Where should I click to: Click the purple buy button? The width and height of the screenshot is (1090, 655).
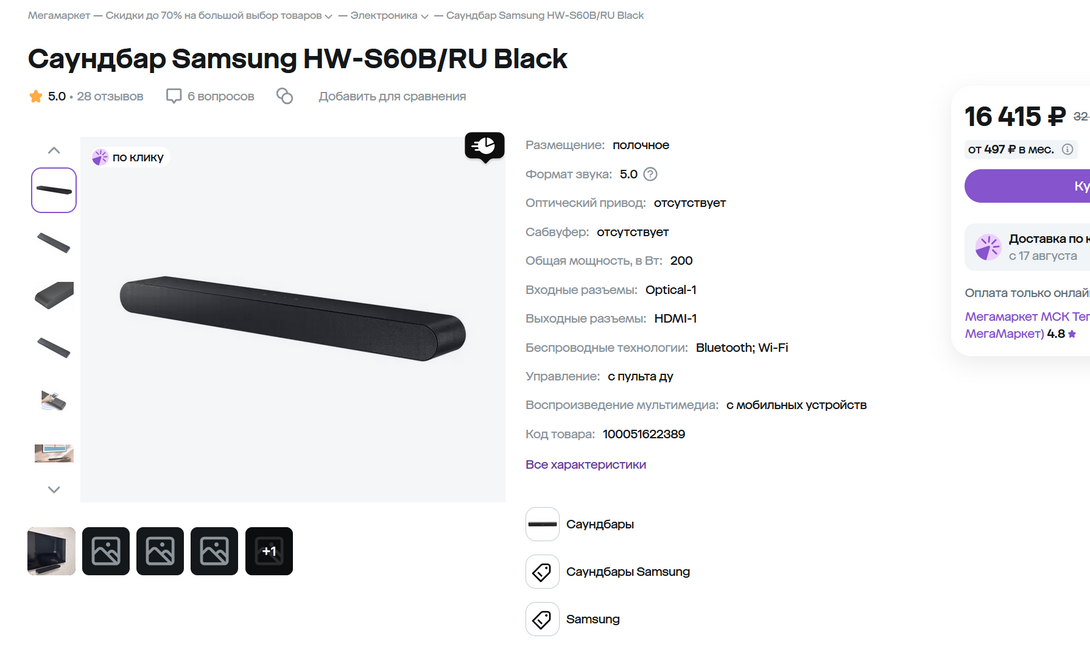click(1027, 186)
